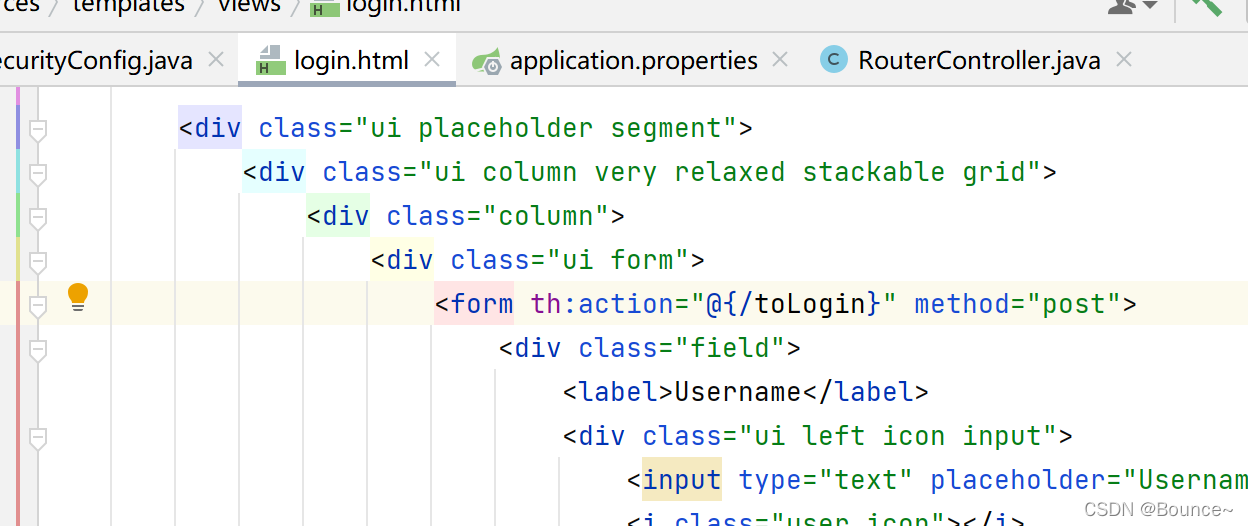Collapse the 'ui form' div fold marker
The width and height of the screenshot is (1248, 526).
[38, 261]
